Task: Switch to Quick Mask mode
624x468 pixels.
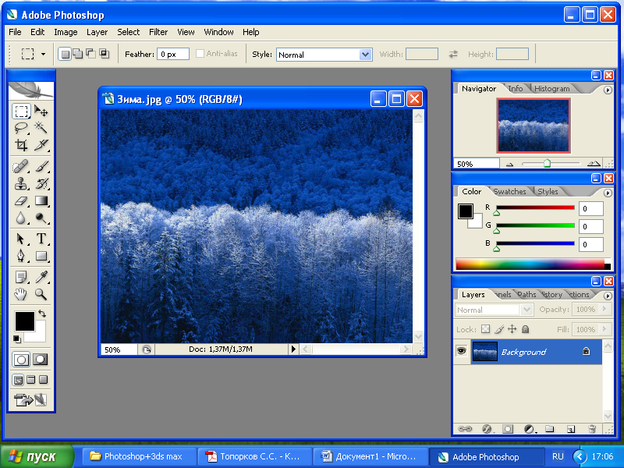Action: pyautogui.click(x=40, y=360)
